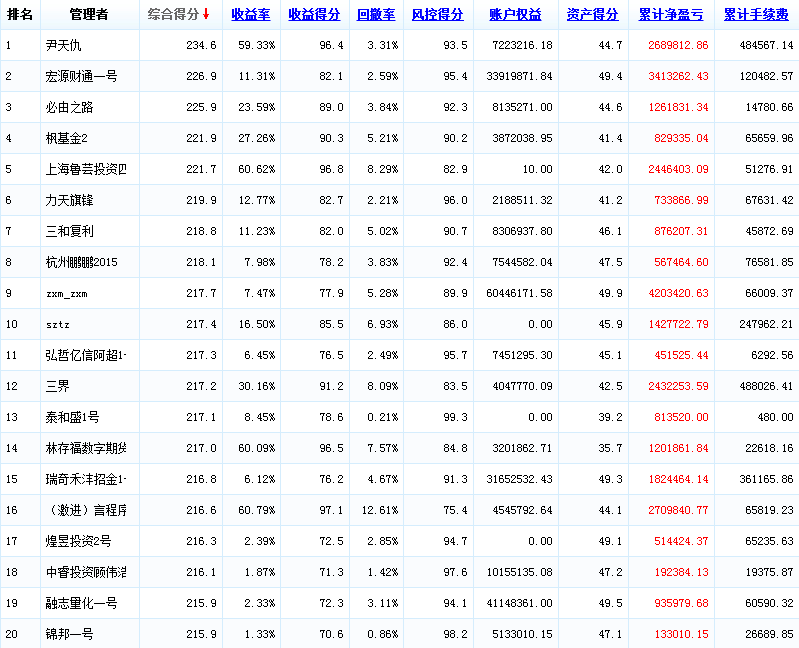Image resolution: width=799 pixels, height=648 pixels.
Task: Select manager 锦邦一号
Action: coord(70,634)
